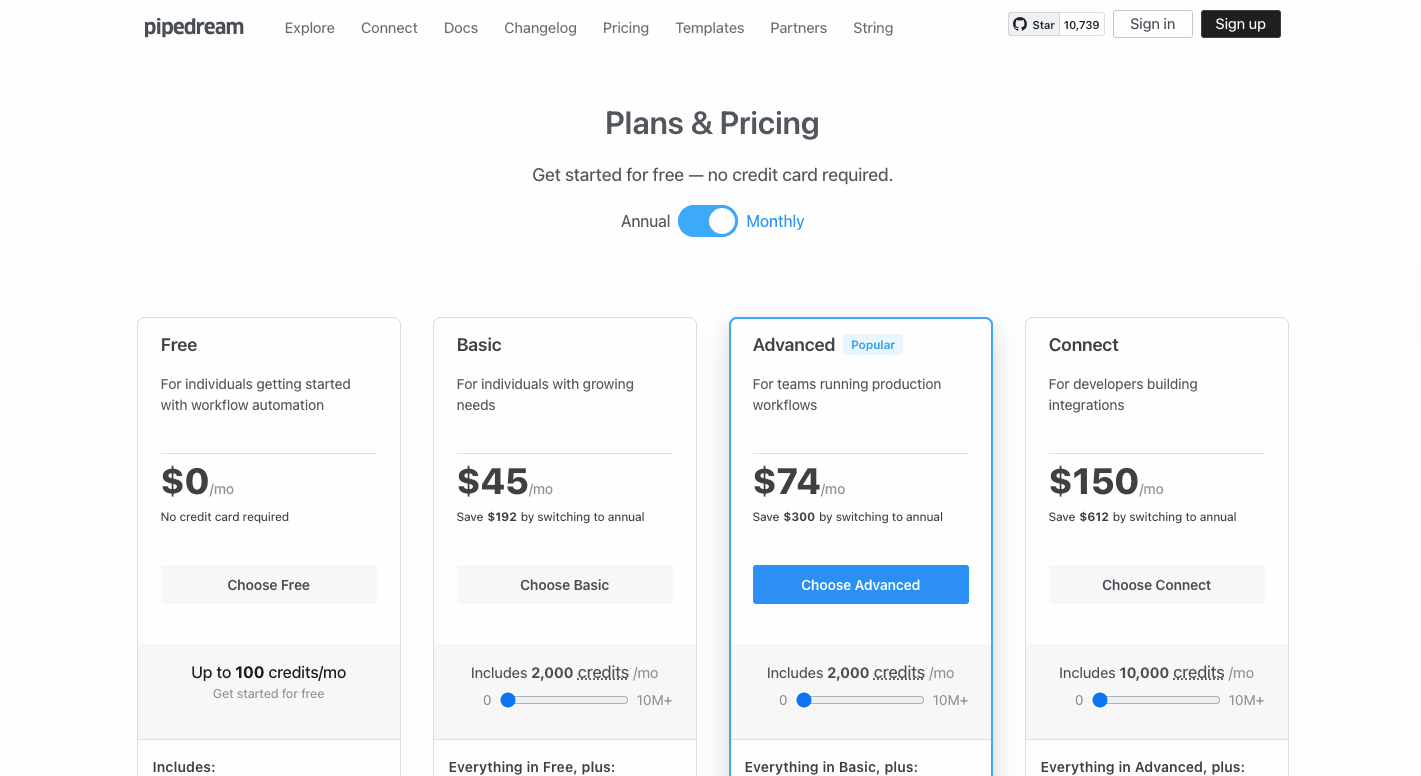Select Choose Advanced

tap(860, 584)
